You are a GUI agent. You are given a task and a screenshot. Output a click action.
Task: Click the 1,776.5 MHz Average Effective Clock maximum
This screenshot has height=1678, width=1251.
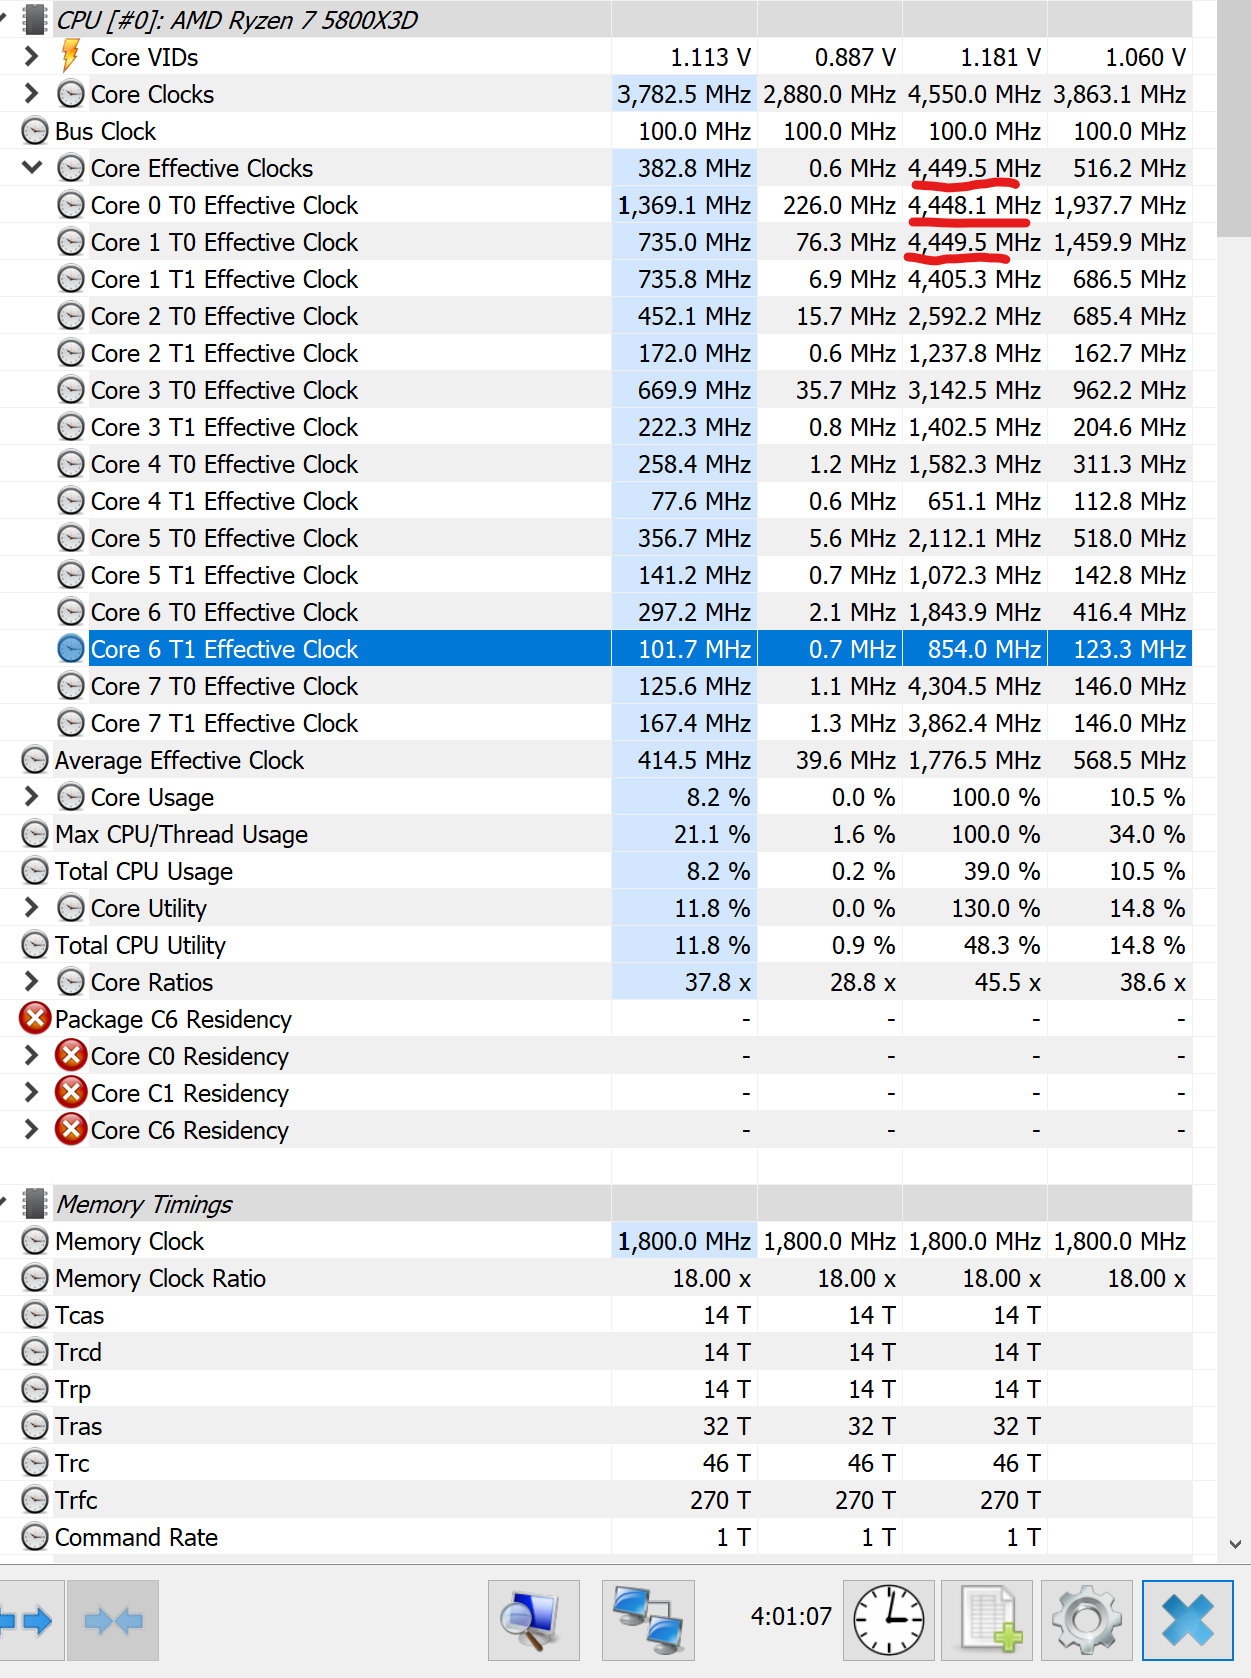974,760
